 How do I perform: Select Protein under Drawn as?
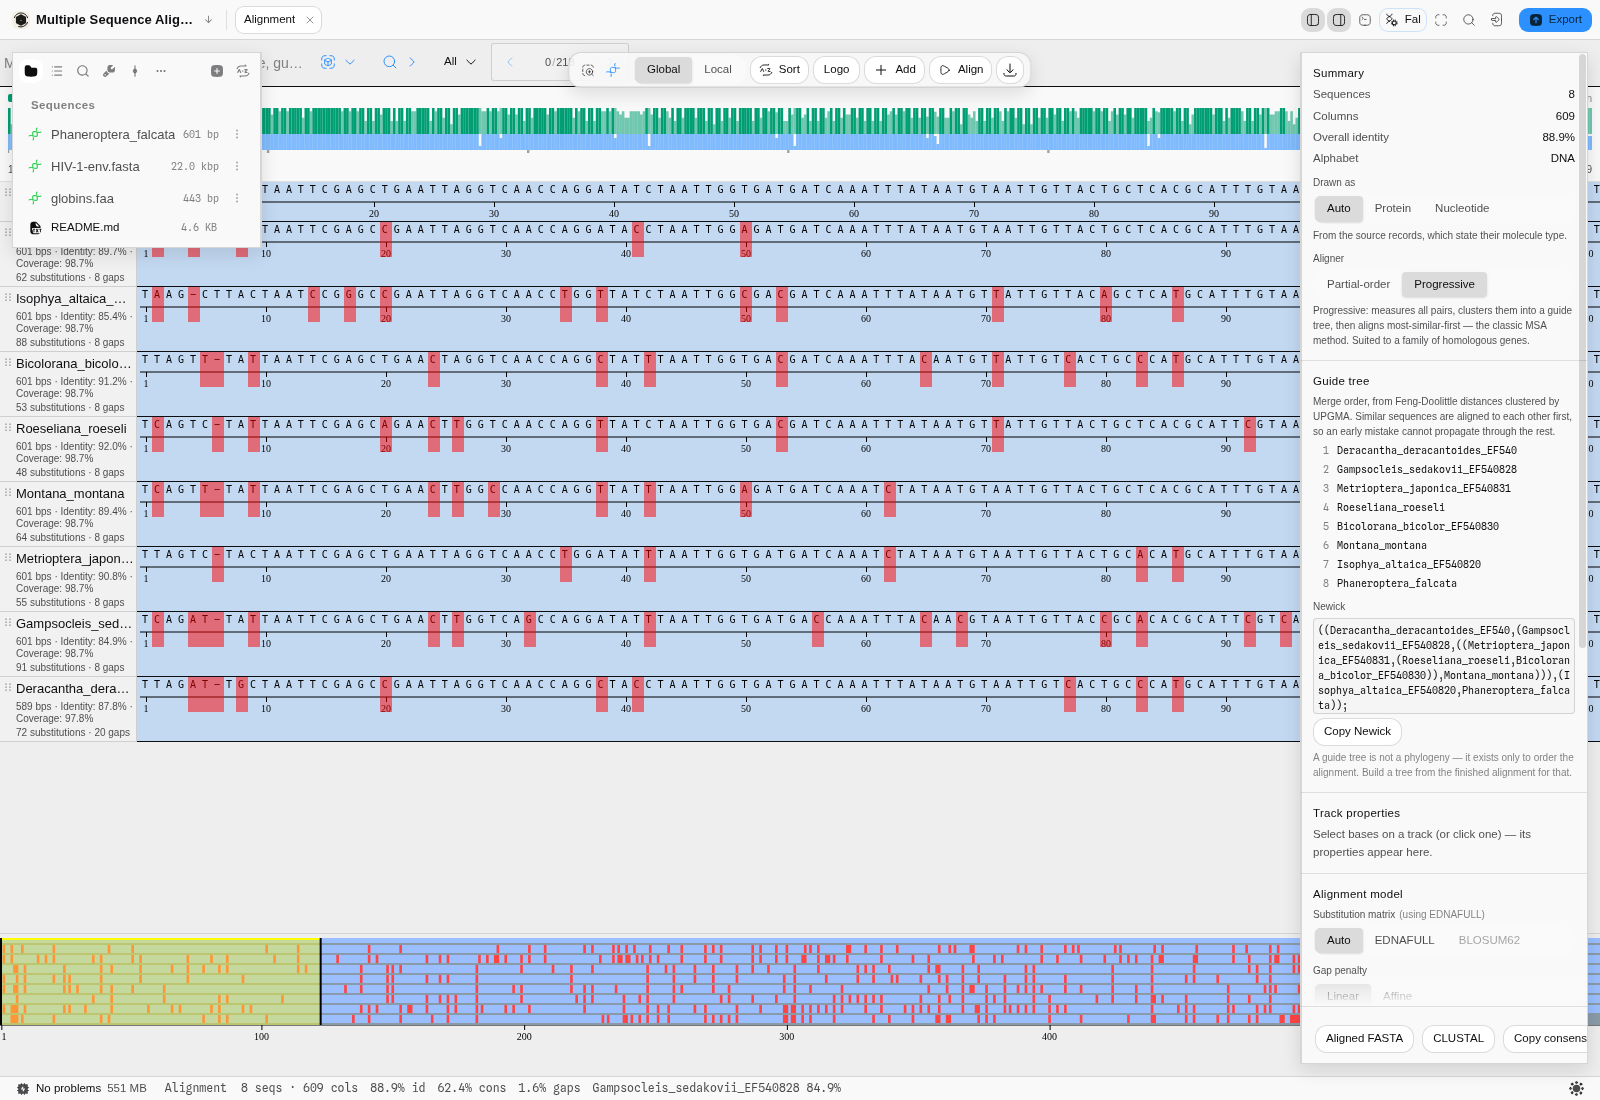(1393, 209)
